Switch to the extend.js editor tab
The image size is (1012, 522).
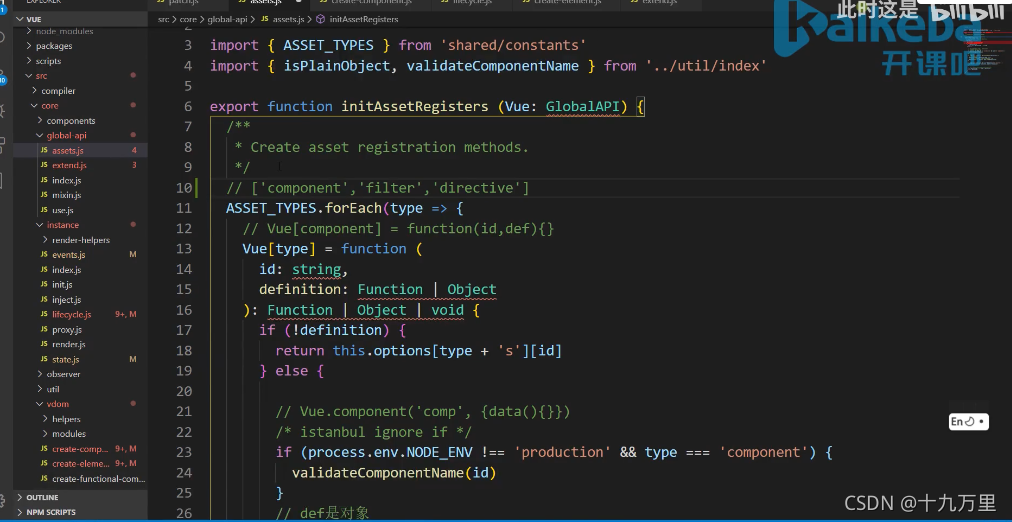coord(660,3)
